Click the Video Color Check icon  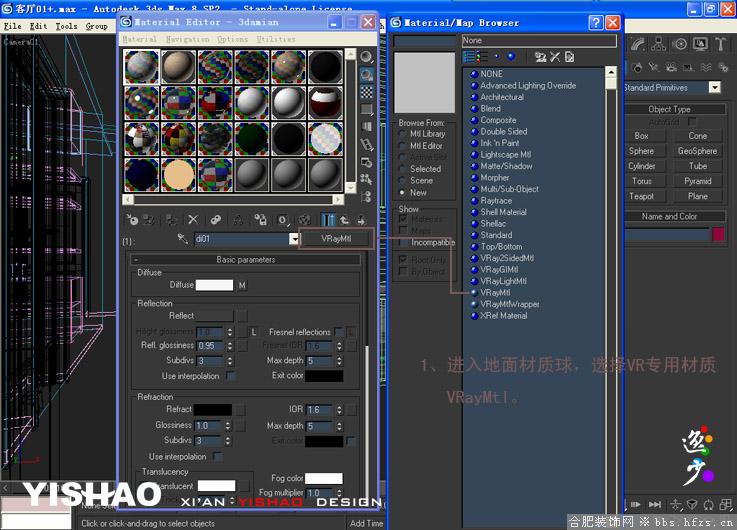(x=366, y=127)
